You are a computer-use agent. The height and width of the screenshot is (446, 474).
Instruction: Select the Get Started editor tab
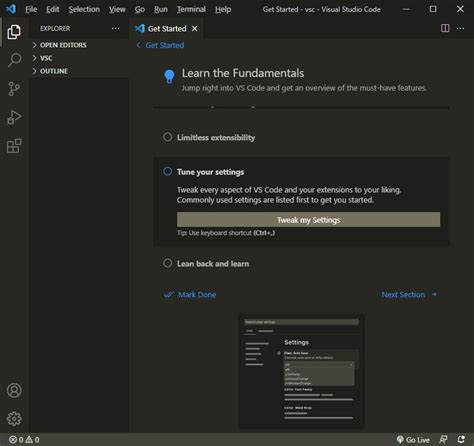point(166,29)
